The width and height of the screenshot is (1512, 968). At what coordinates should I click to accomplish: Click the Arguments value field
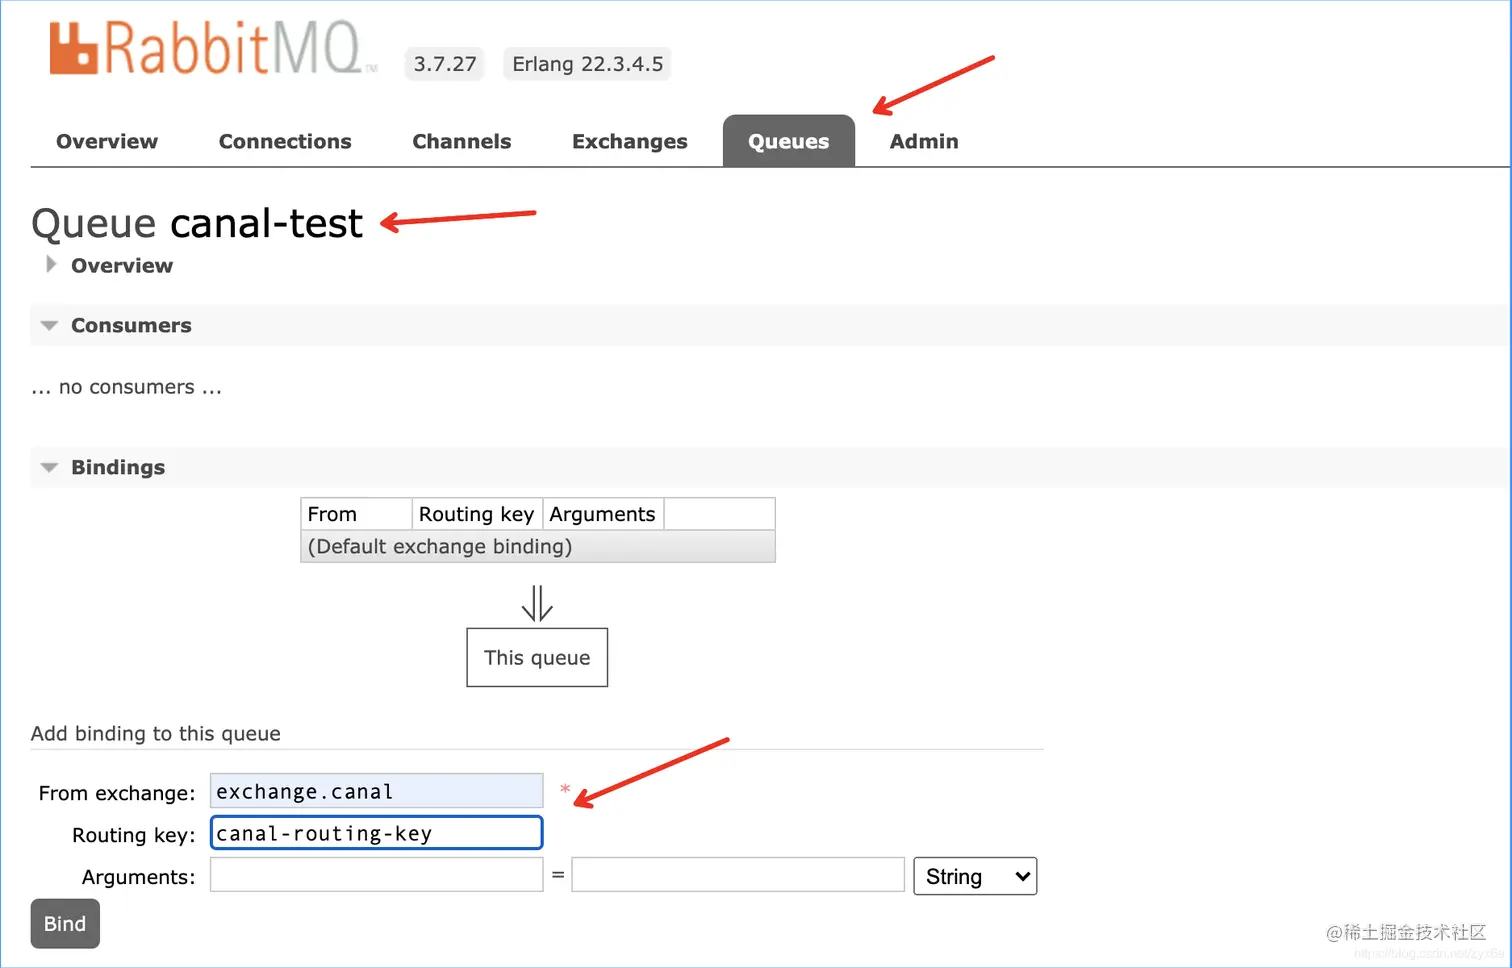pos(738,875)
